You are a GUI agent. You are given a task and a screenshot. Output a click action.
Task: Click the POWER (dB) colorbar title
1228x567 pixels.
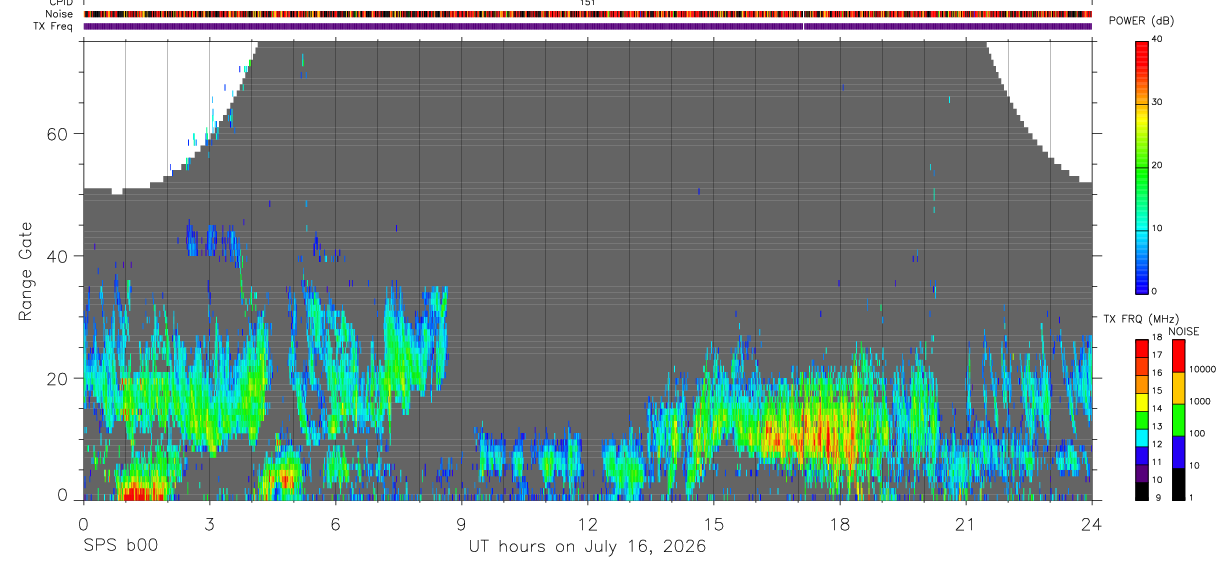(x=1143, y=21)
